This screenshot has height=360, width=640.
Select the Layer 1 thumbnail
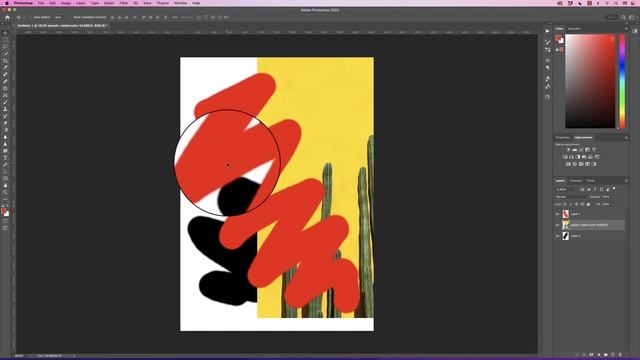[x=566, y=214]
